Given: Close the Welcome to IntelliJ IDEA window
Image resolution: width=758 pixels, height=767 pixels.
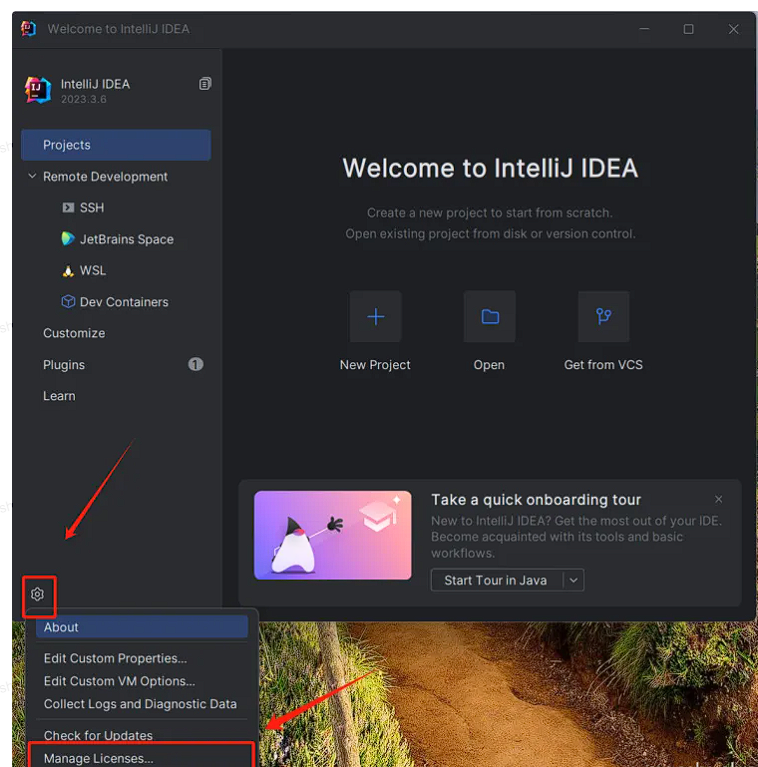Looking at the screenshot, I should click(x=734, y=29).
